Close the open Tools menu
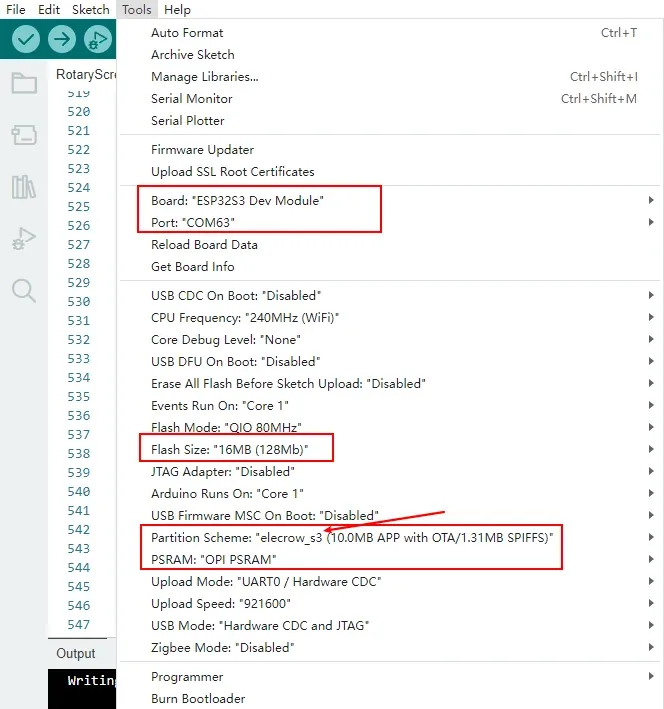The width and height of the screenshot is (664, 709). pyautogui.click(x=137, y=9)
